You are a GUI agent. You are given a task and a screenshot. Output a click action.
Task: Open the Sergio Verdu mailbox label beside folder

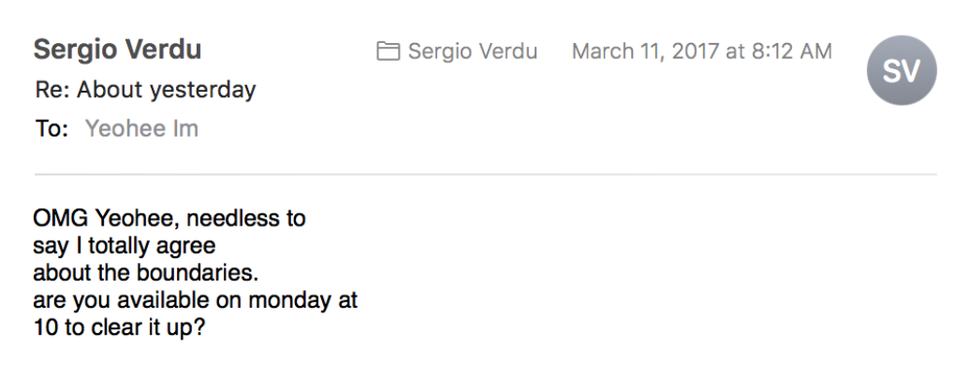point(473,51)
